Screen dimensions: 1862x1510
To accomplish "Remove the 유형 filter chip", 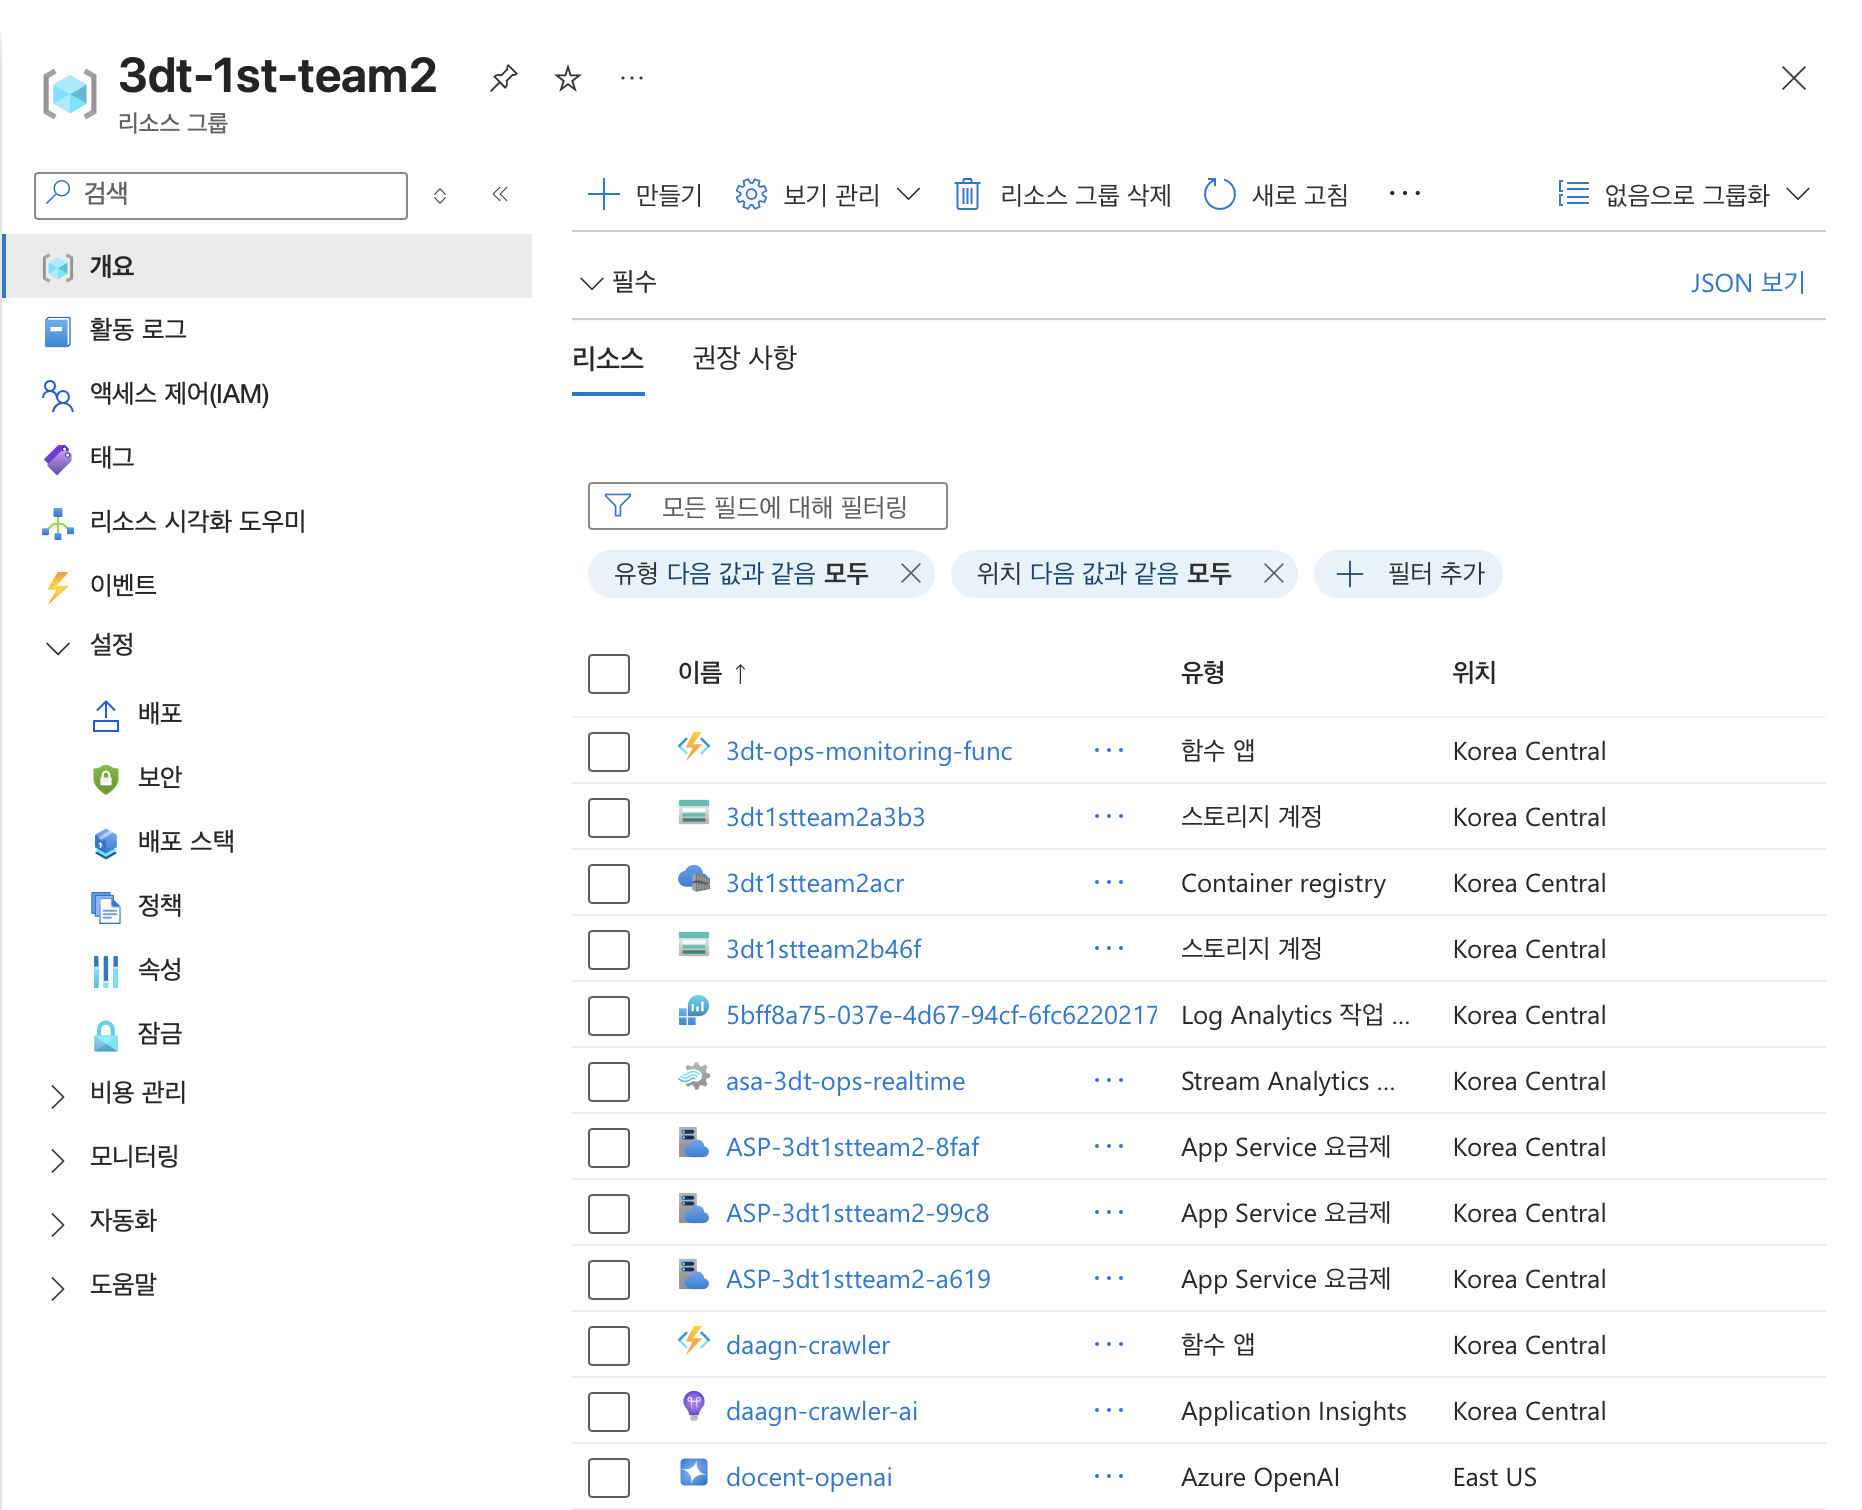I will click(910, 574).
